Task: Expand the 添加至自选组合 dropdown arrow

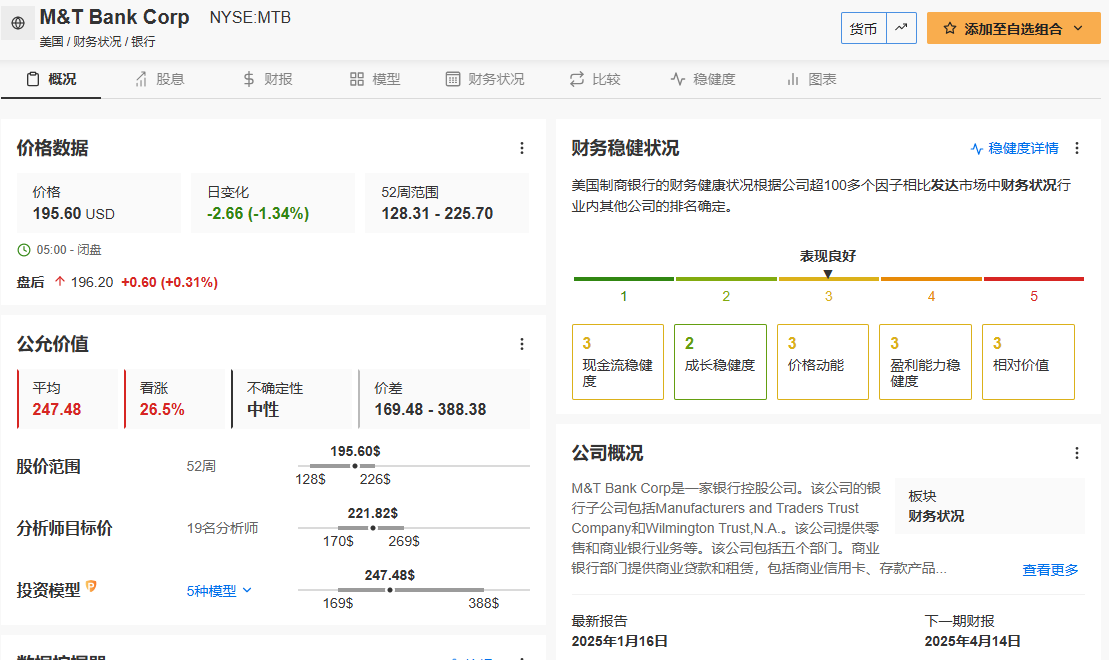Action: (x=1078, y=29)
